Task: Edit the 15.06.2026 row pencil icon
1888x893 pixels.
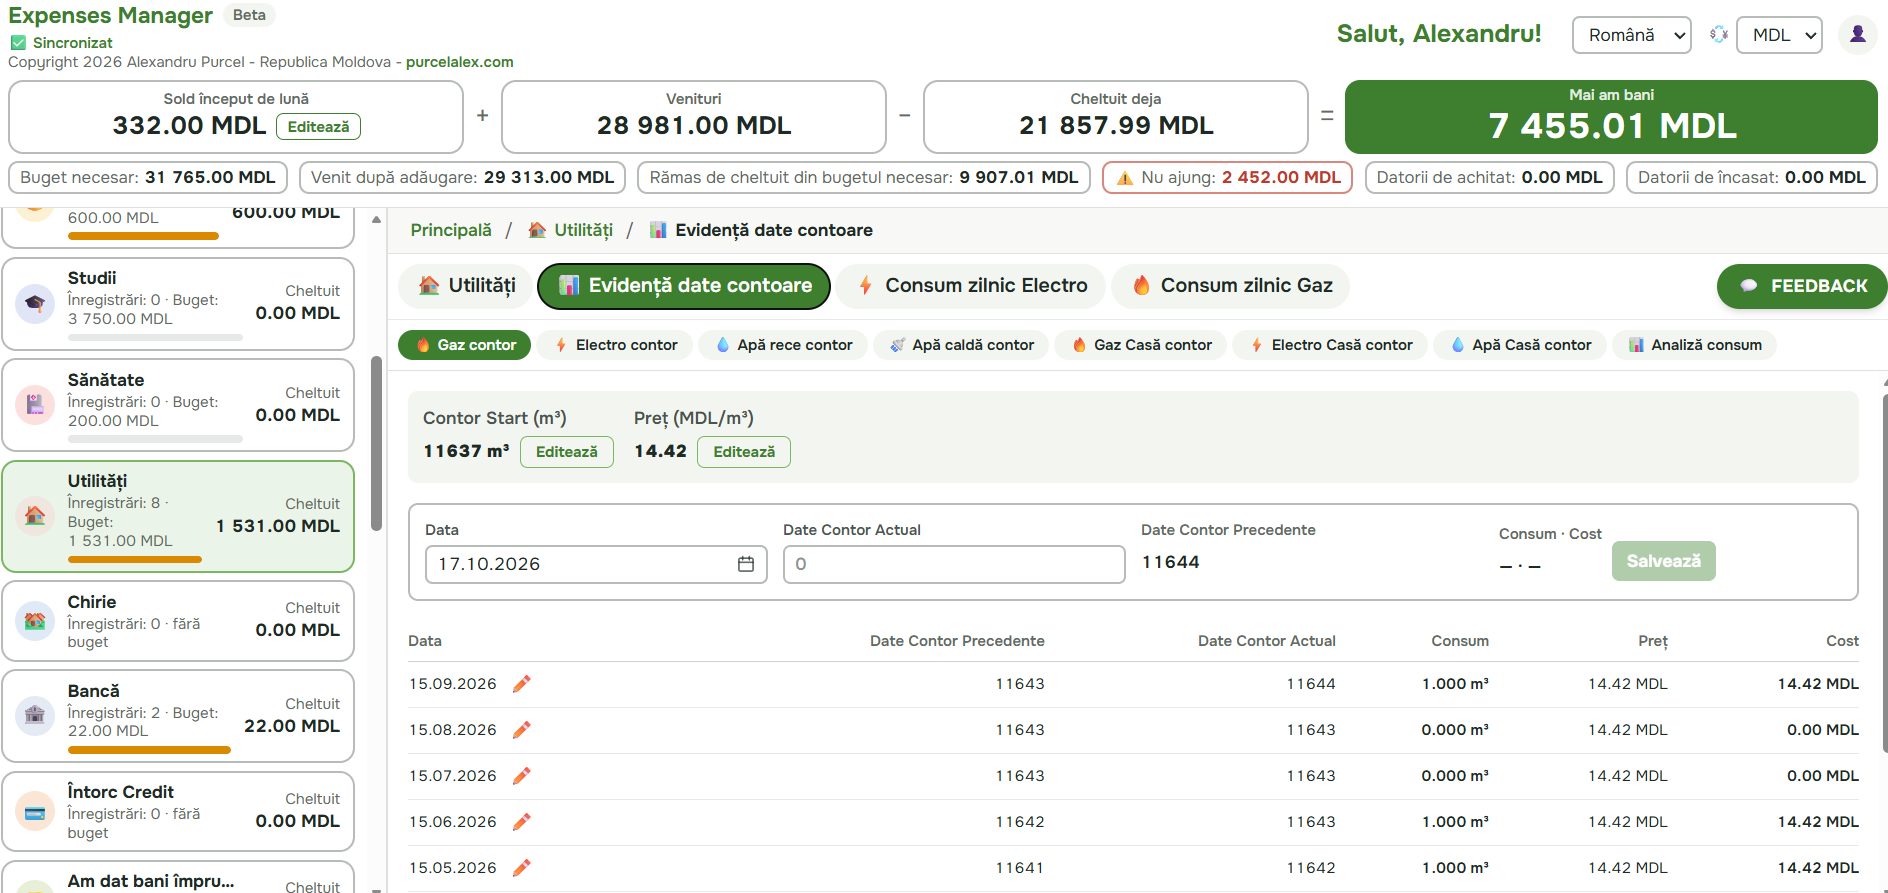Action: click(521, 822)
